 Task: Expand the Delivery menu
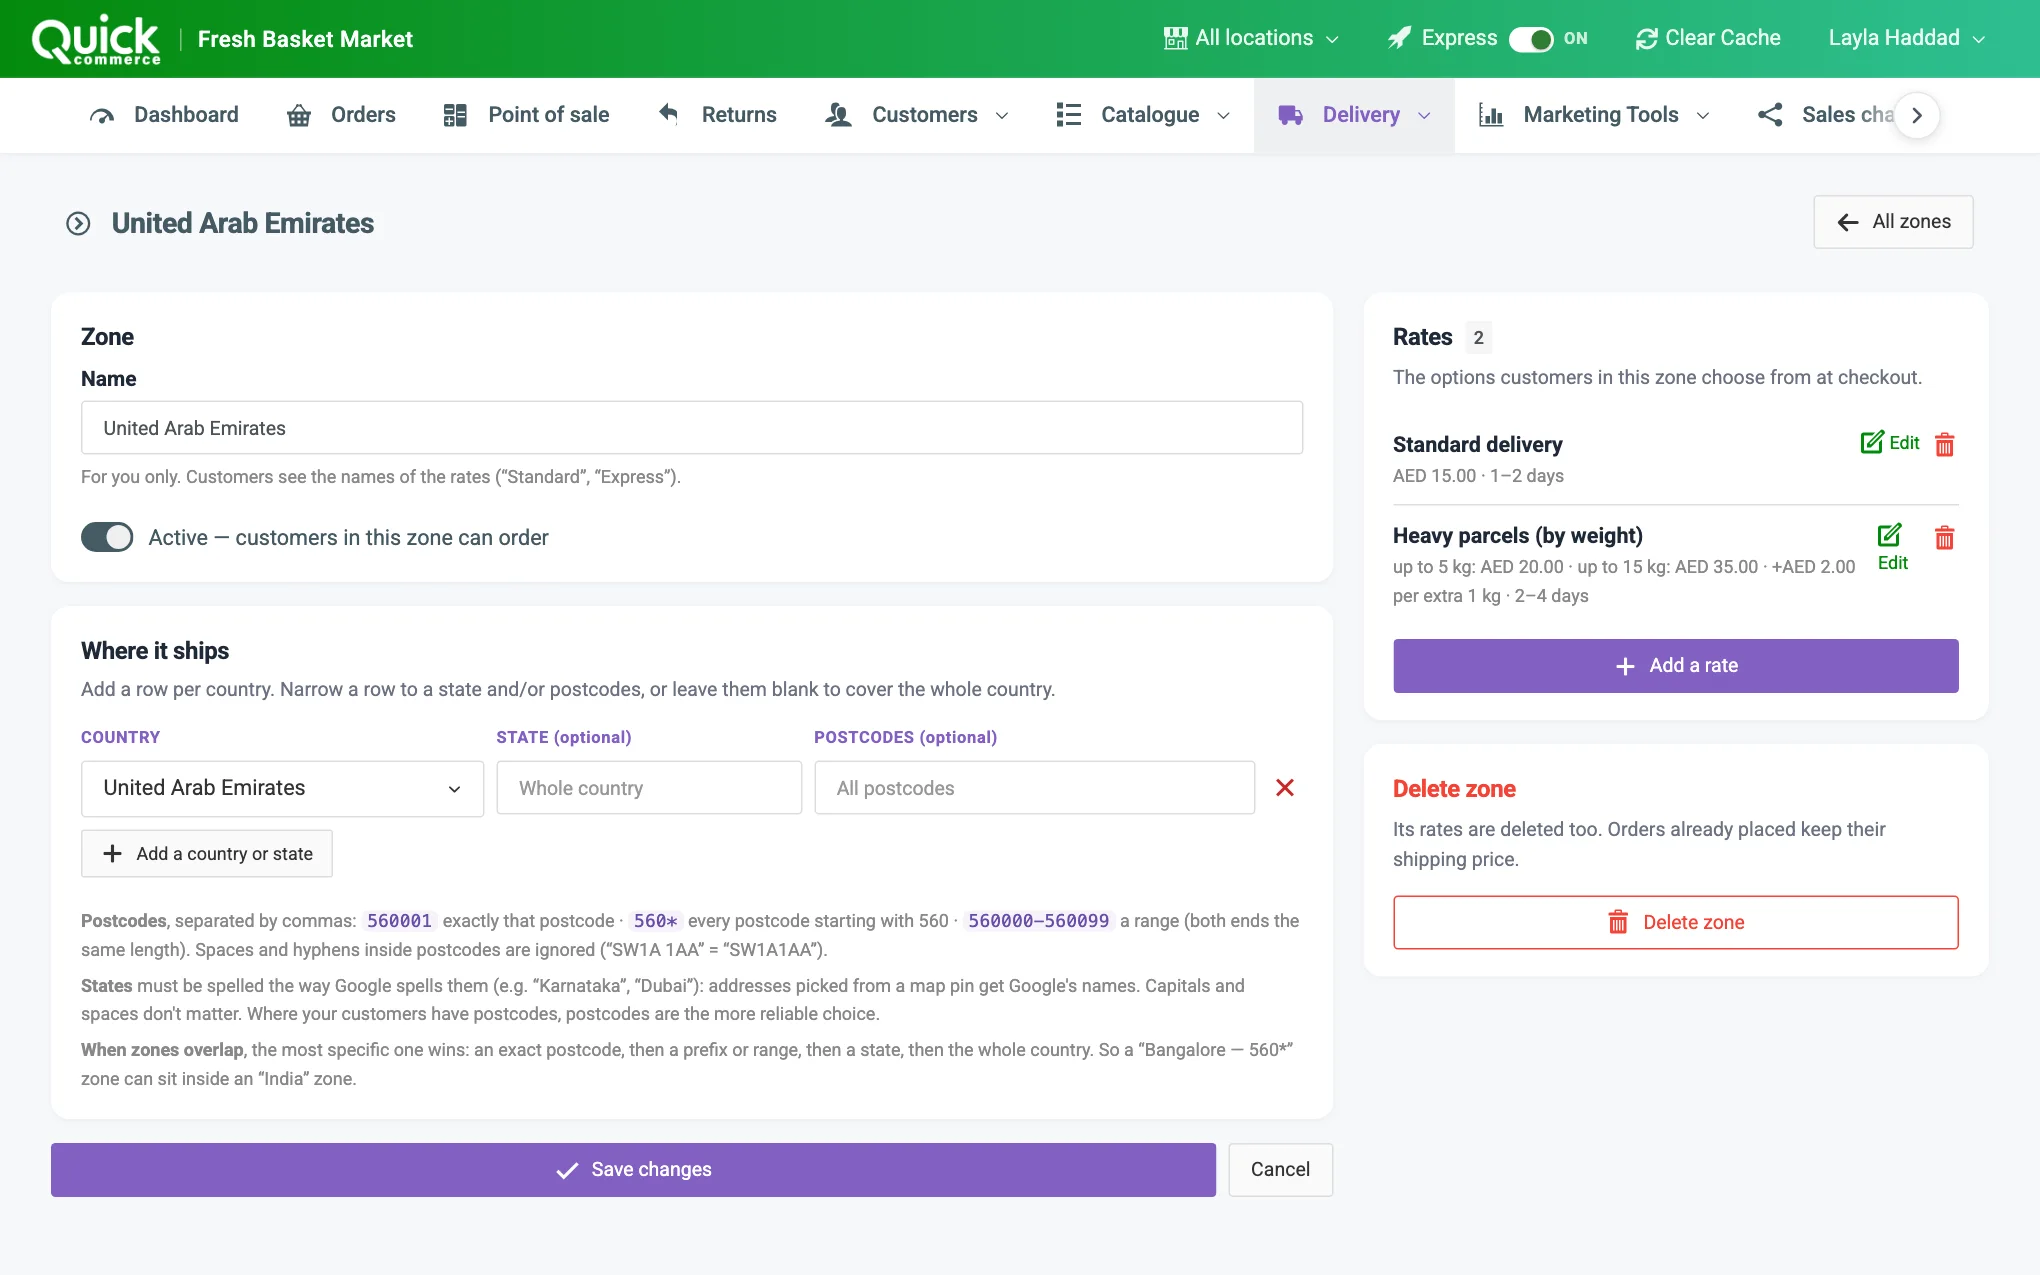click(1354, 115)
